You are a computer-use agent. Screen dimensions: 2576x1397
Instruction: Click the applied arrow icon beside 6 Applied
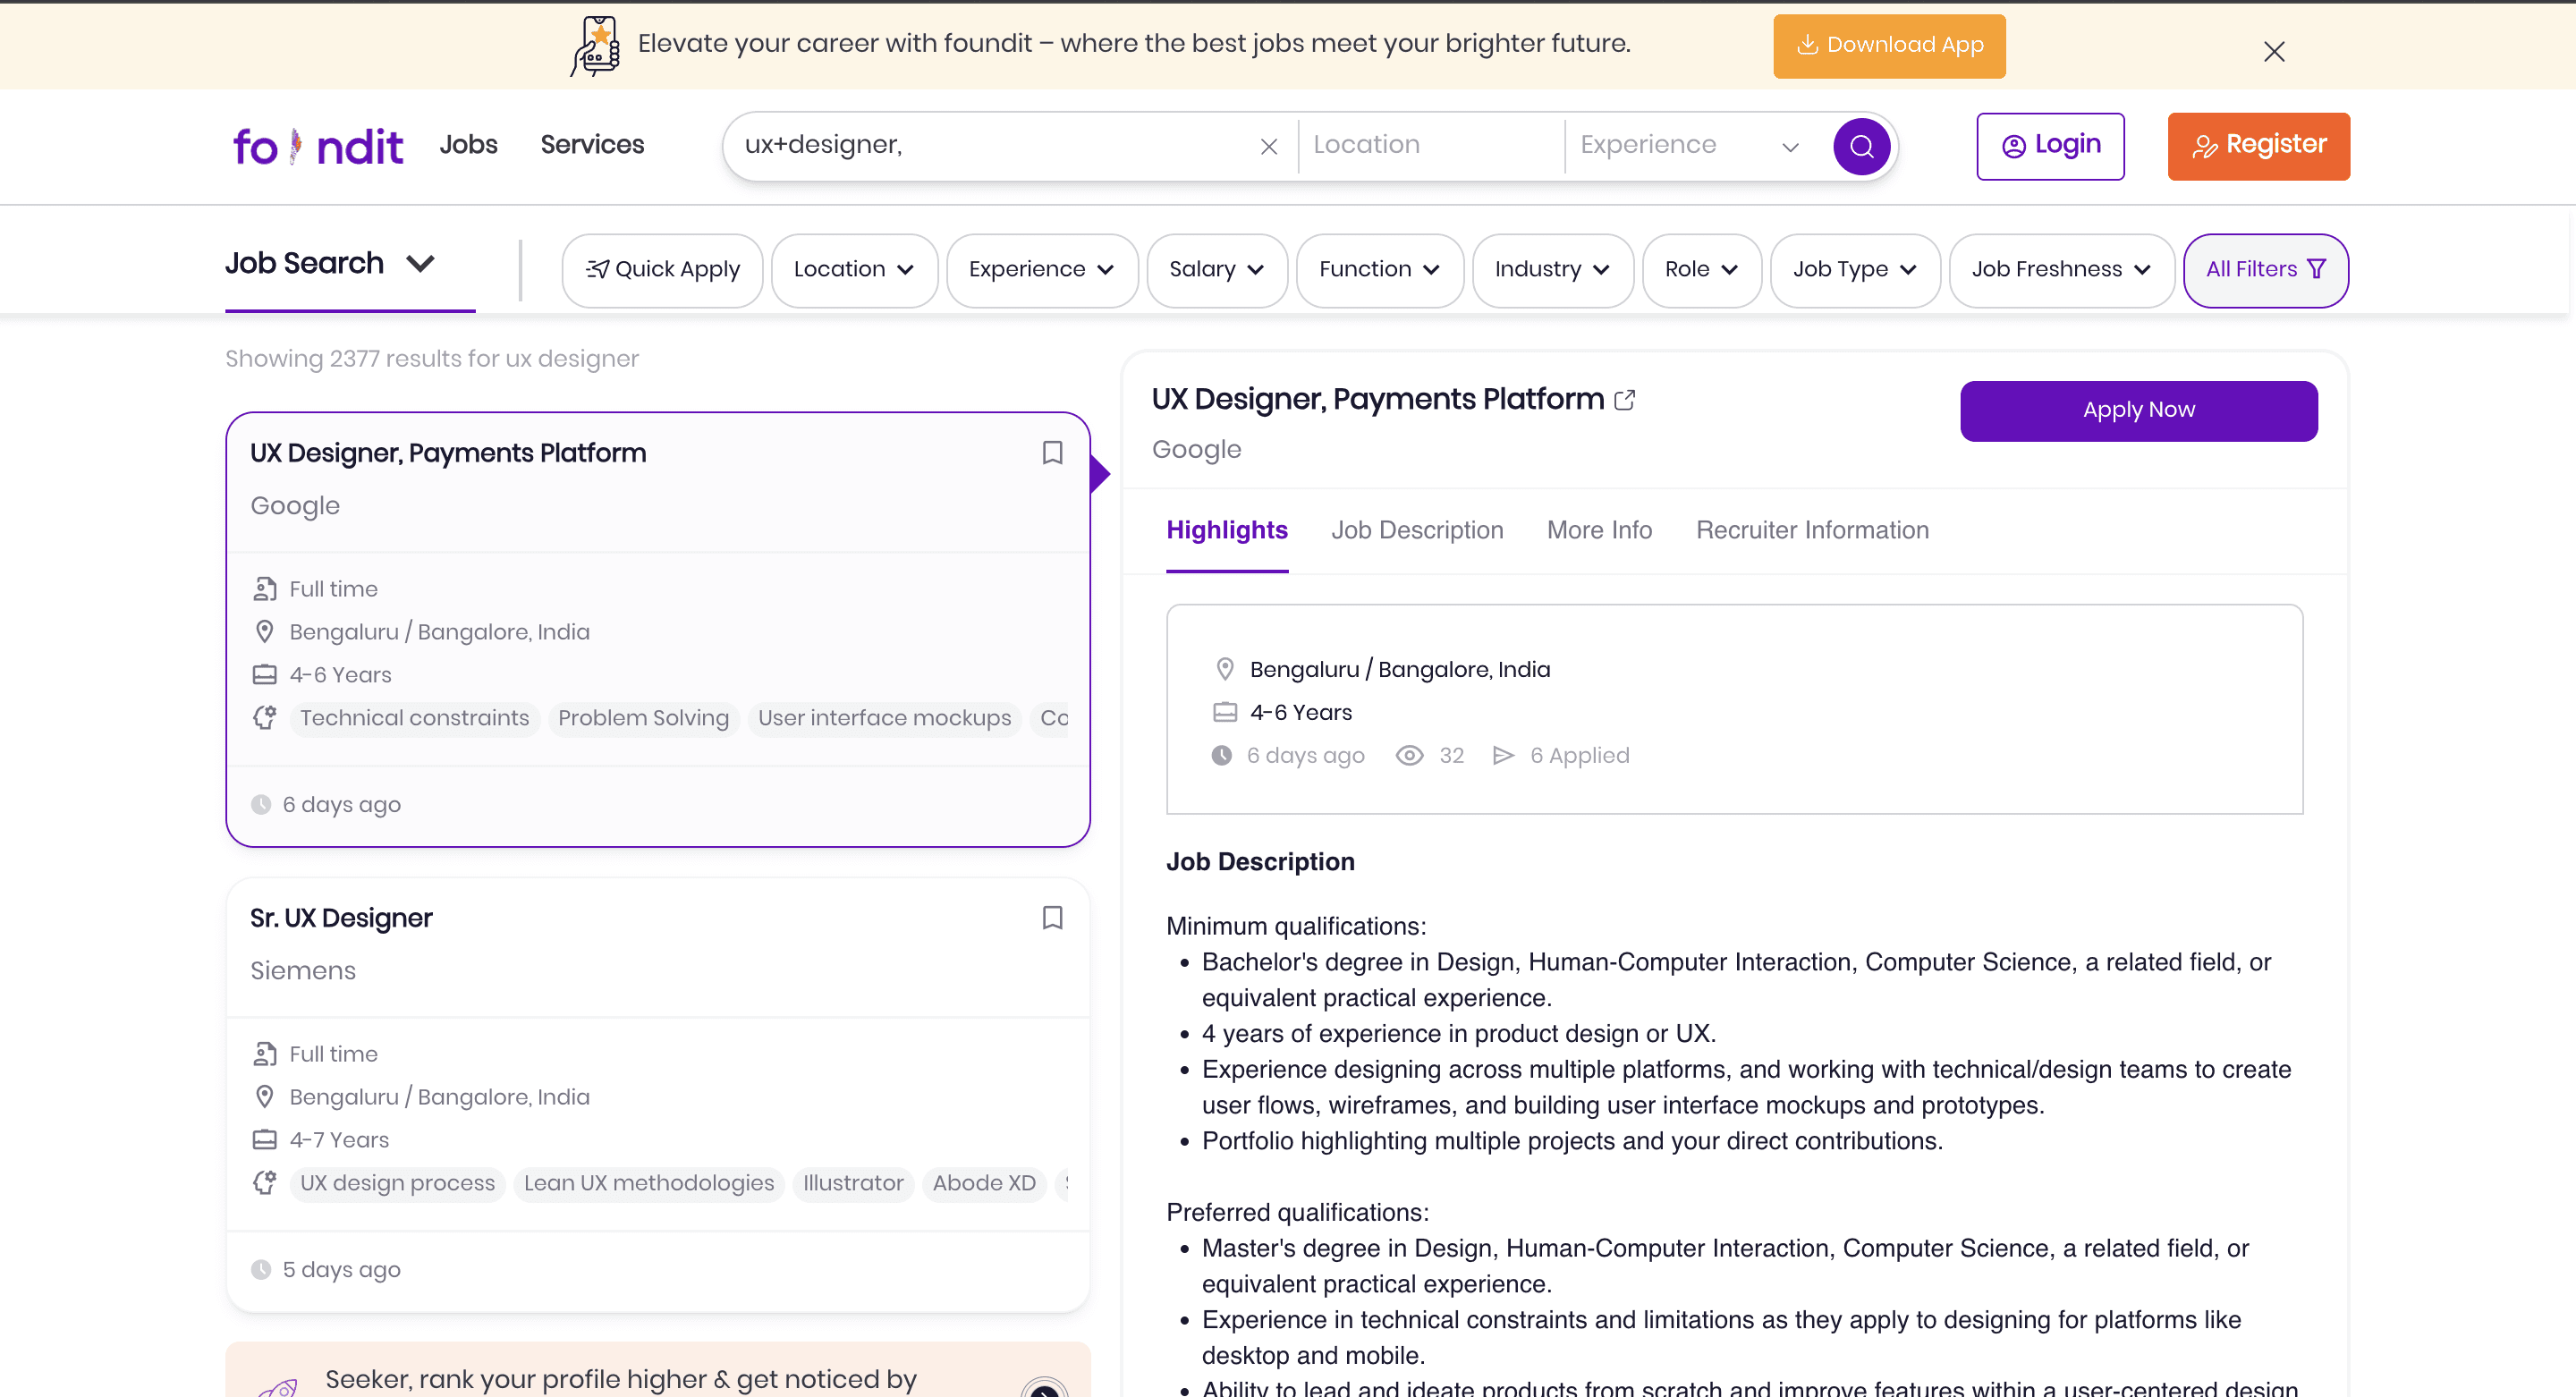click(x=1502, y=755)
